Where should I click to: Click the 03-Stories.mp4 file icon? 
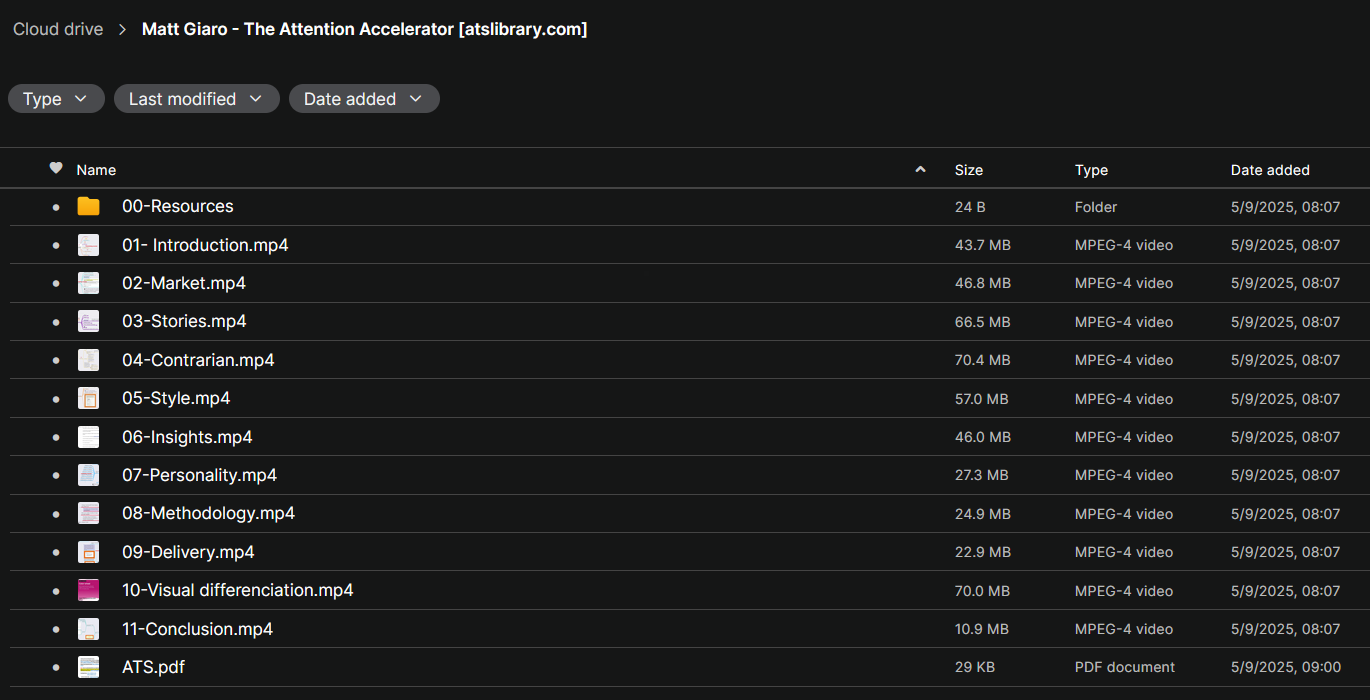[89, 321]
